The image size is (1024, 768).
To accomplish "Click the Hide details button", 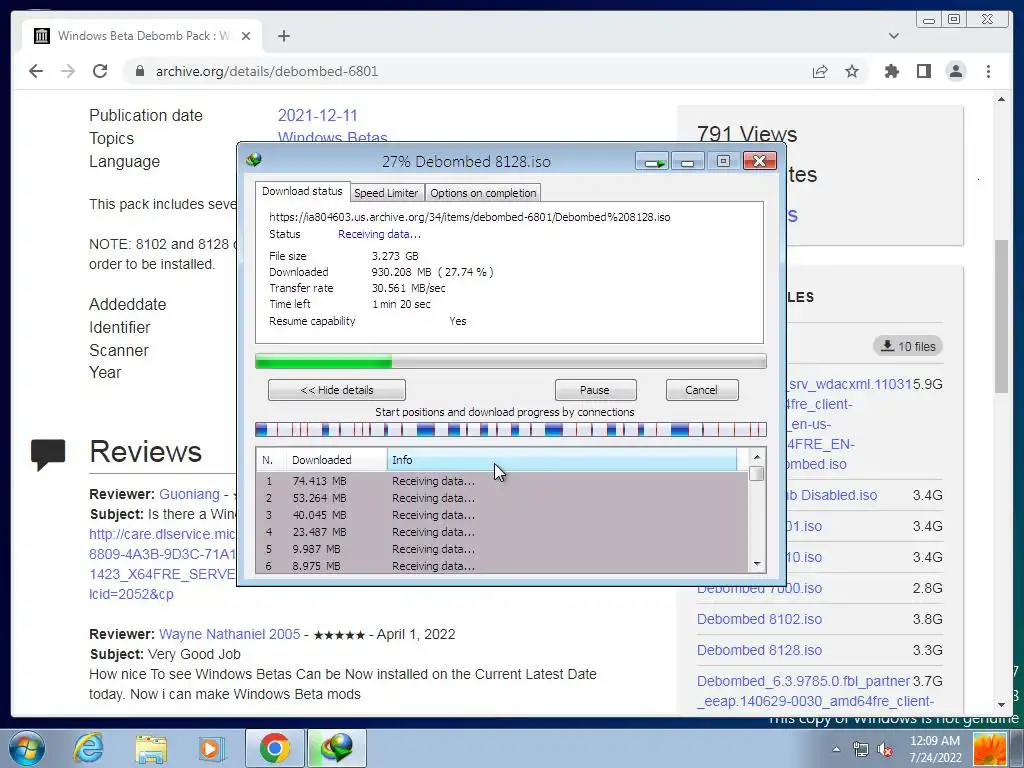I will 337,390.
